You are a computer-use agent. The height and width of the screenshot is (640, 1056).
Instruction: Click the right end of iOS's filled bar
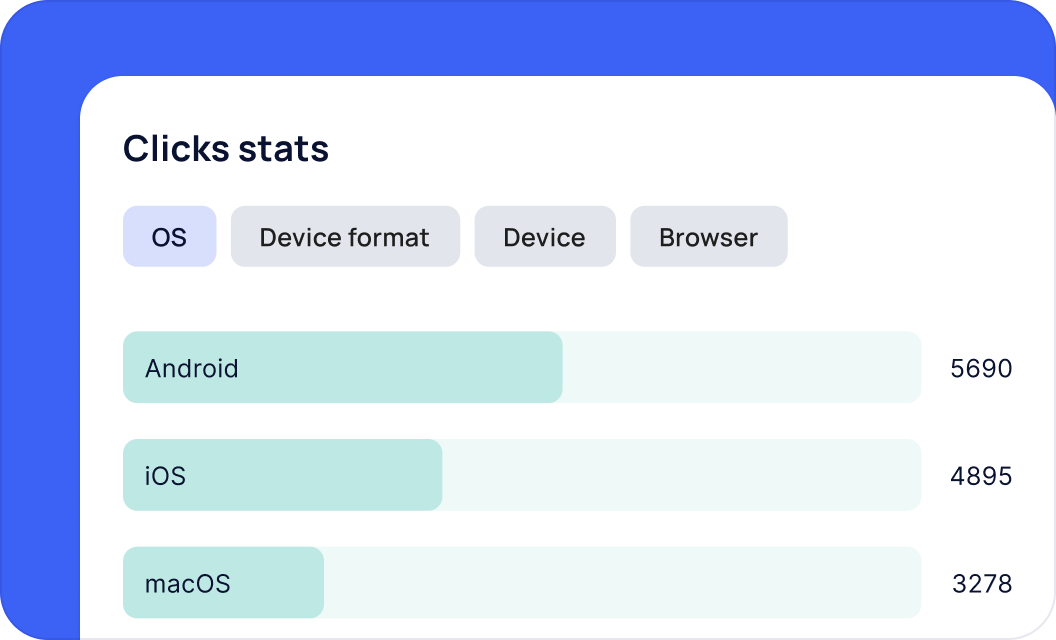(433, 476)
